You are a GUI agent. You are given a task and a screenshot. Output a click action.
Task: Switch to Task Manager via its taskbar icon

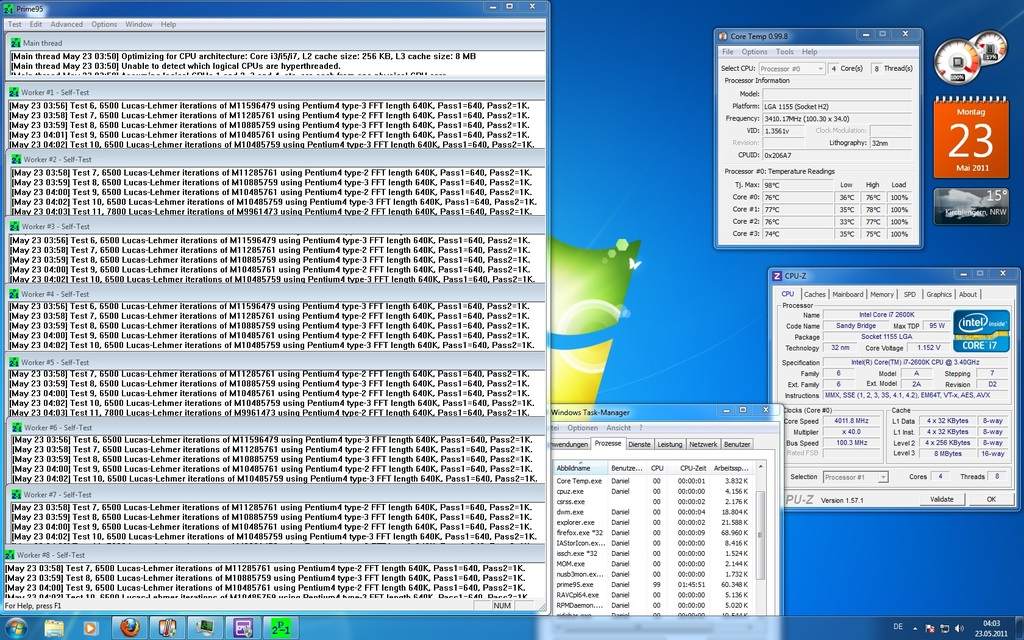(x=206, y=628)
